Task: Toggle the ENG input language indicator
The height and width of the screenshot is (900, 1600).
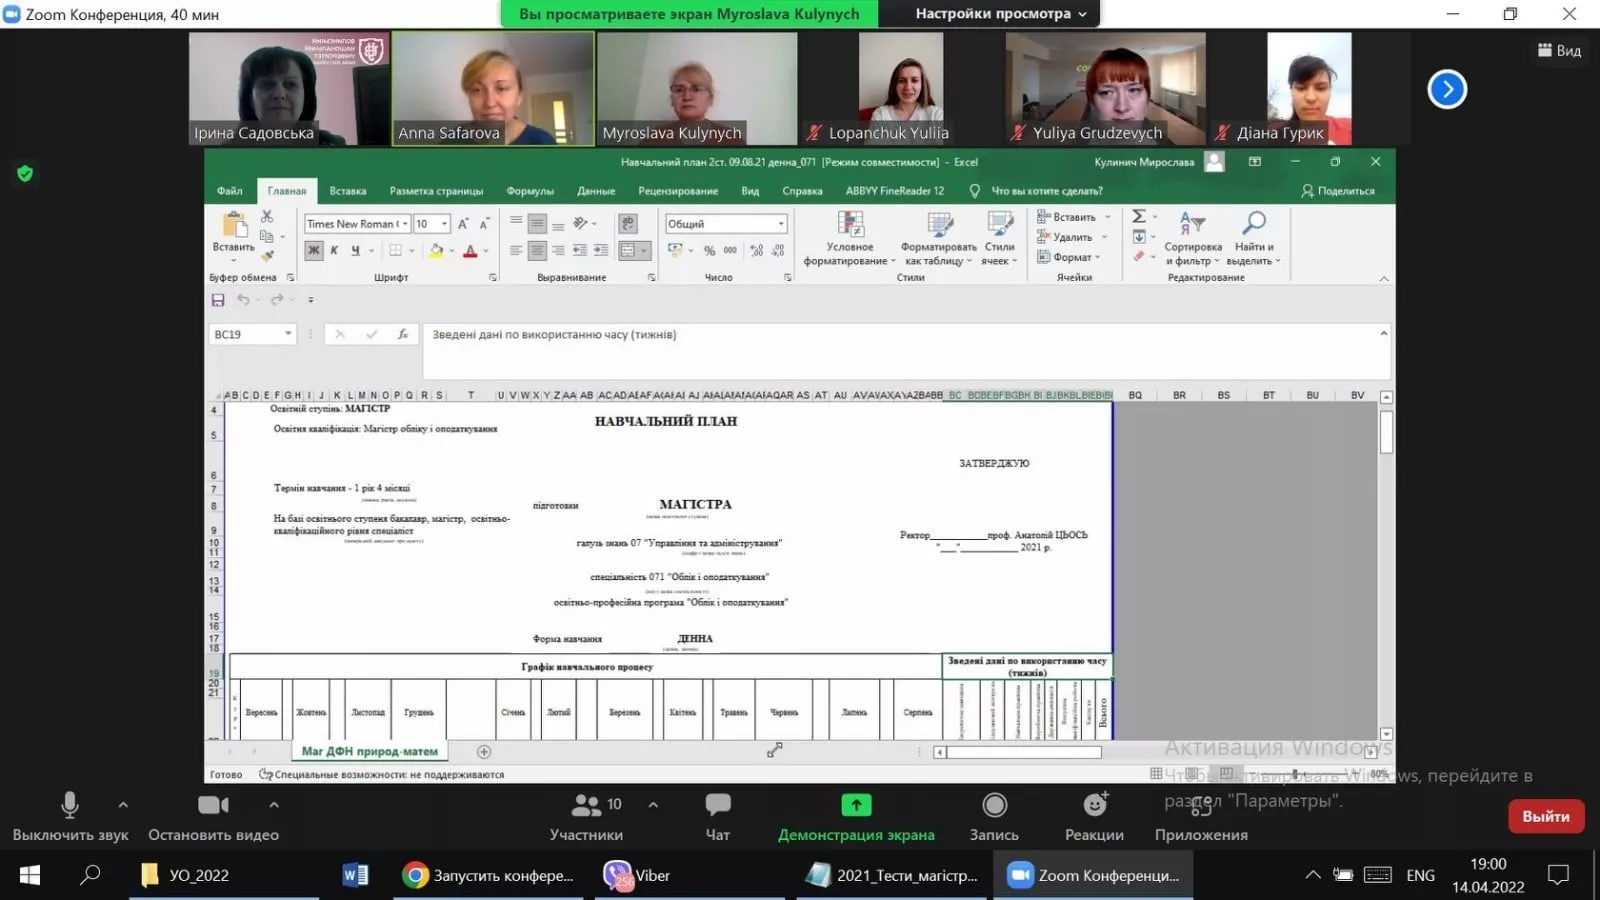Action: (x=1420, y=875)
